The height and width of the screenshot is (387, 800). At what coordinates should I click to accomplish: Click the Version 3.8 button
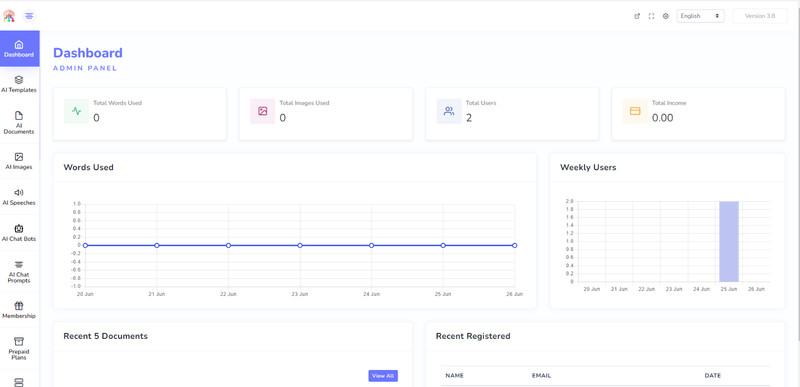click(x=760, y=16)
